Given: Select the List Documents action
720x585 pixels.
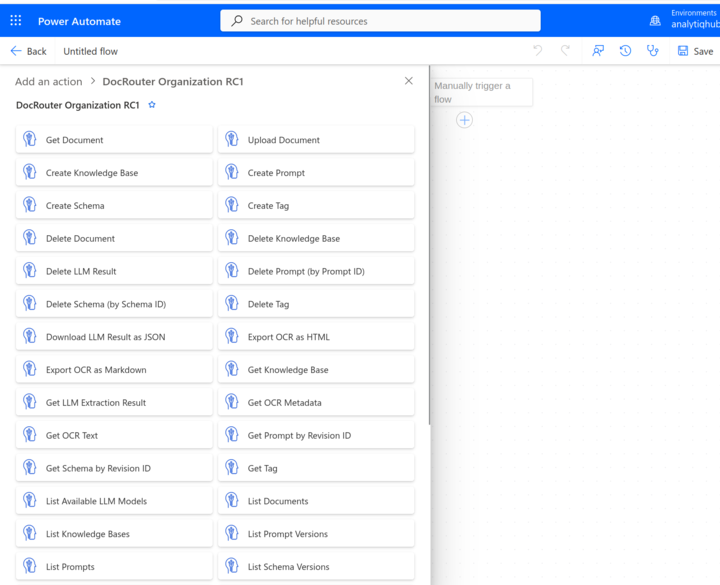Looking at the screenshot, I should [x=316, y=501].
